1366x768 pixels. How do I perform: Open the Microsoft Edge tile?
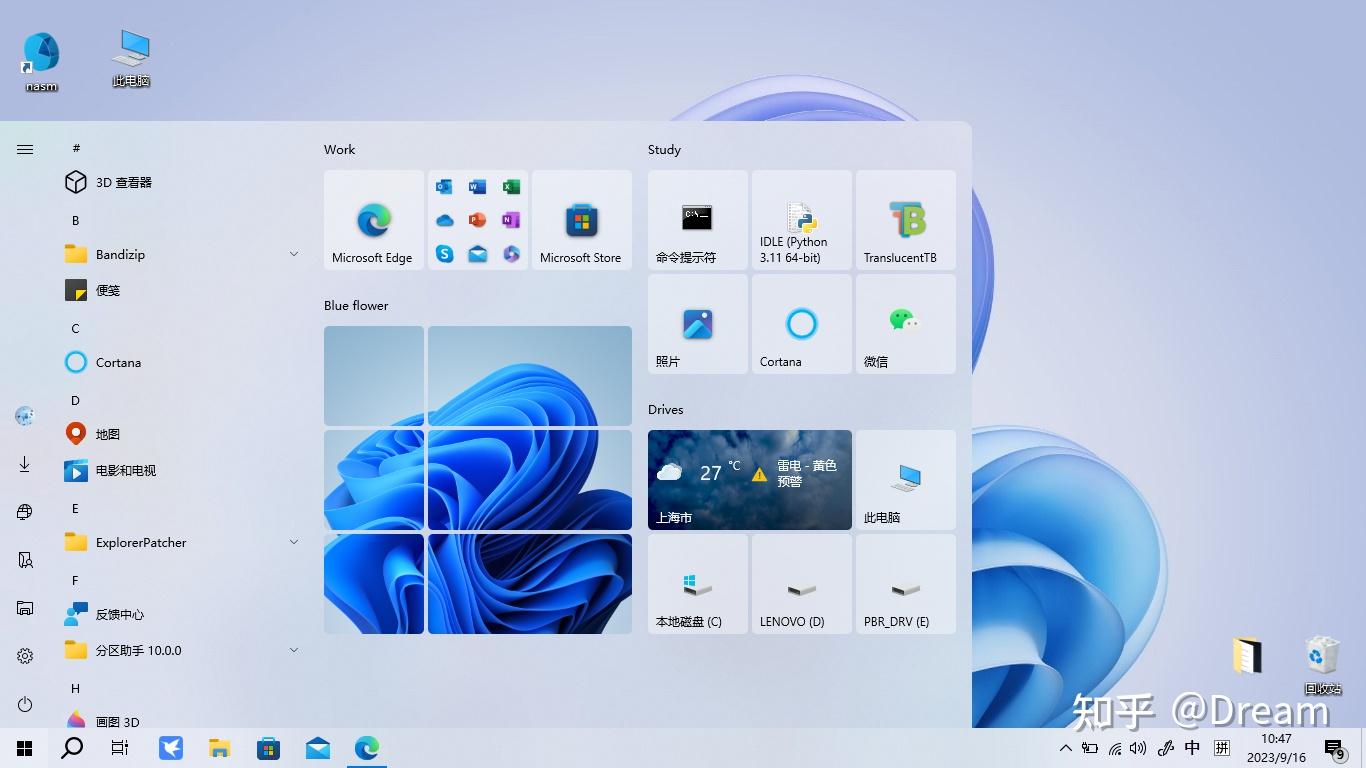tap(374, 220)
